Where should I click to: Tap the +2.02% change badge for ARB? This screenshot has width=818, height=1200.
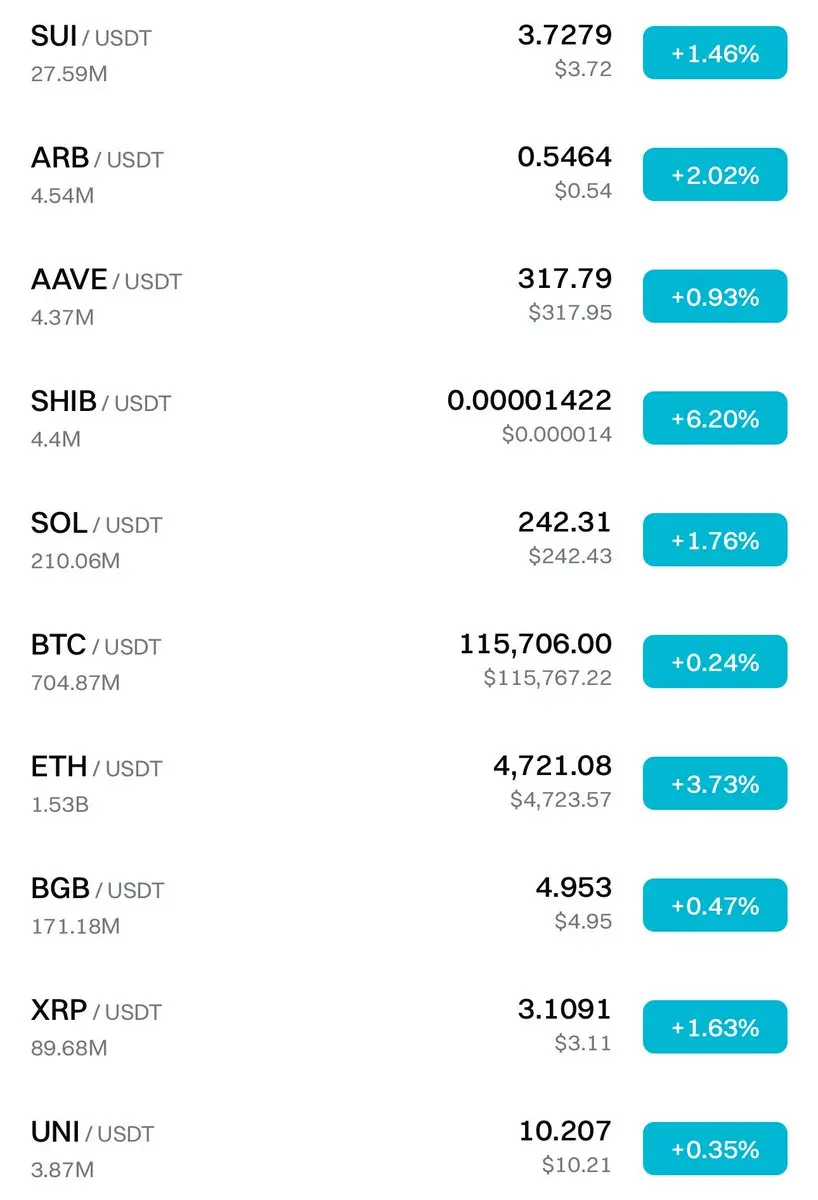[715, 175]
